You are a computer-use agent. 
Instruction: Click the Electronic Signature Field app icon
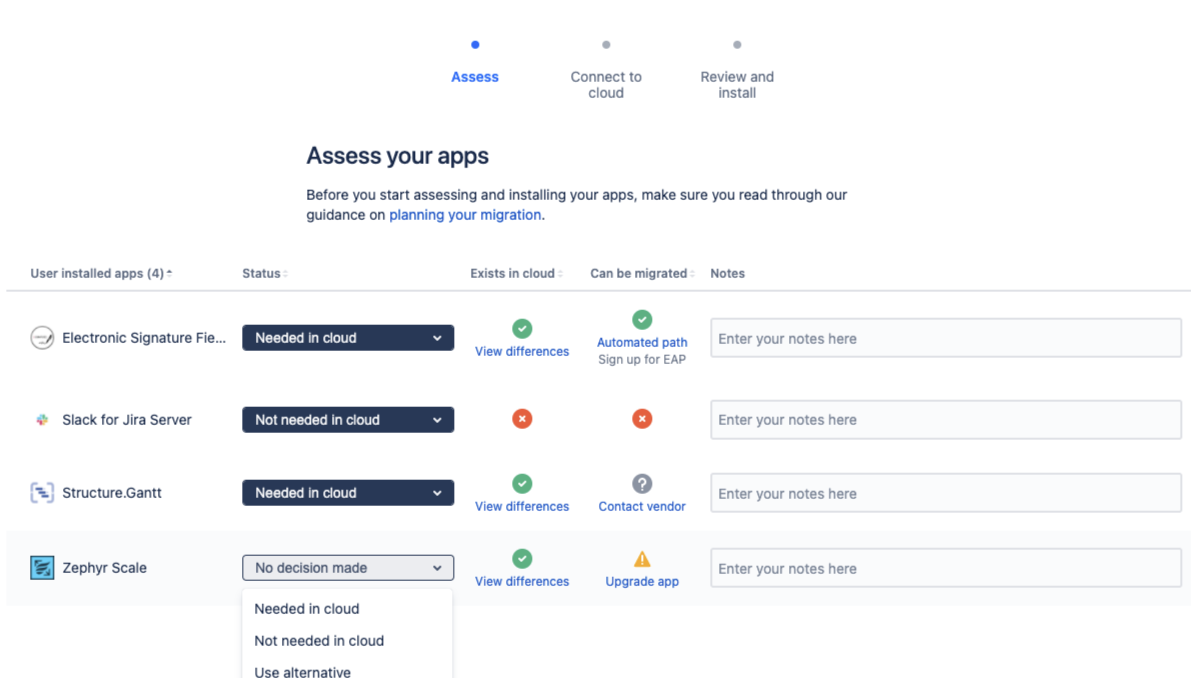pyautogui.click(x=42, y=338)
